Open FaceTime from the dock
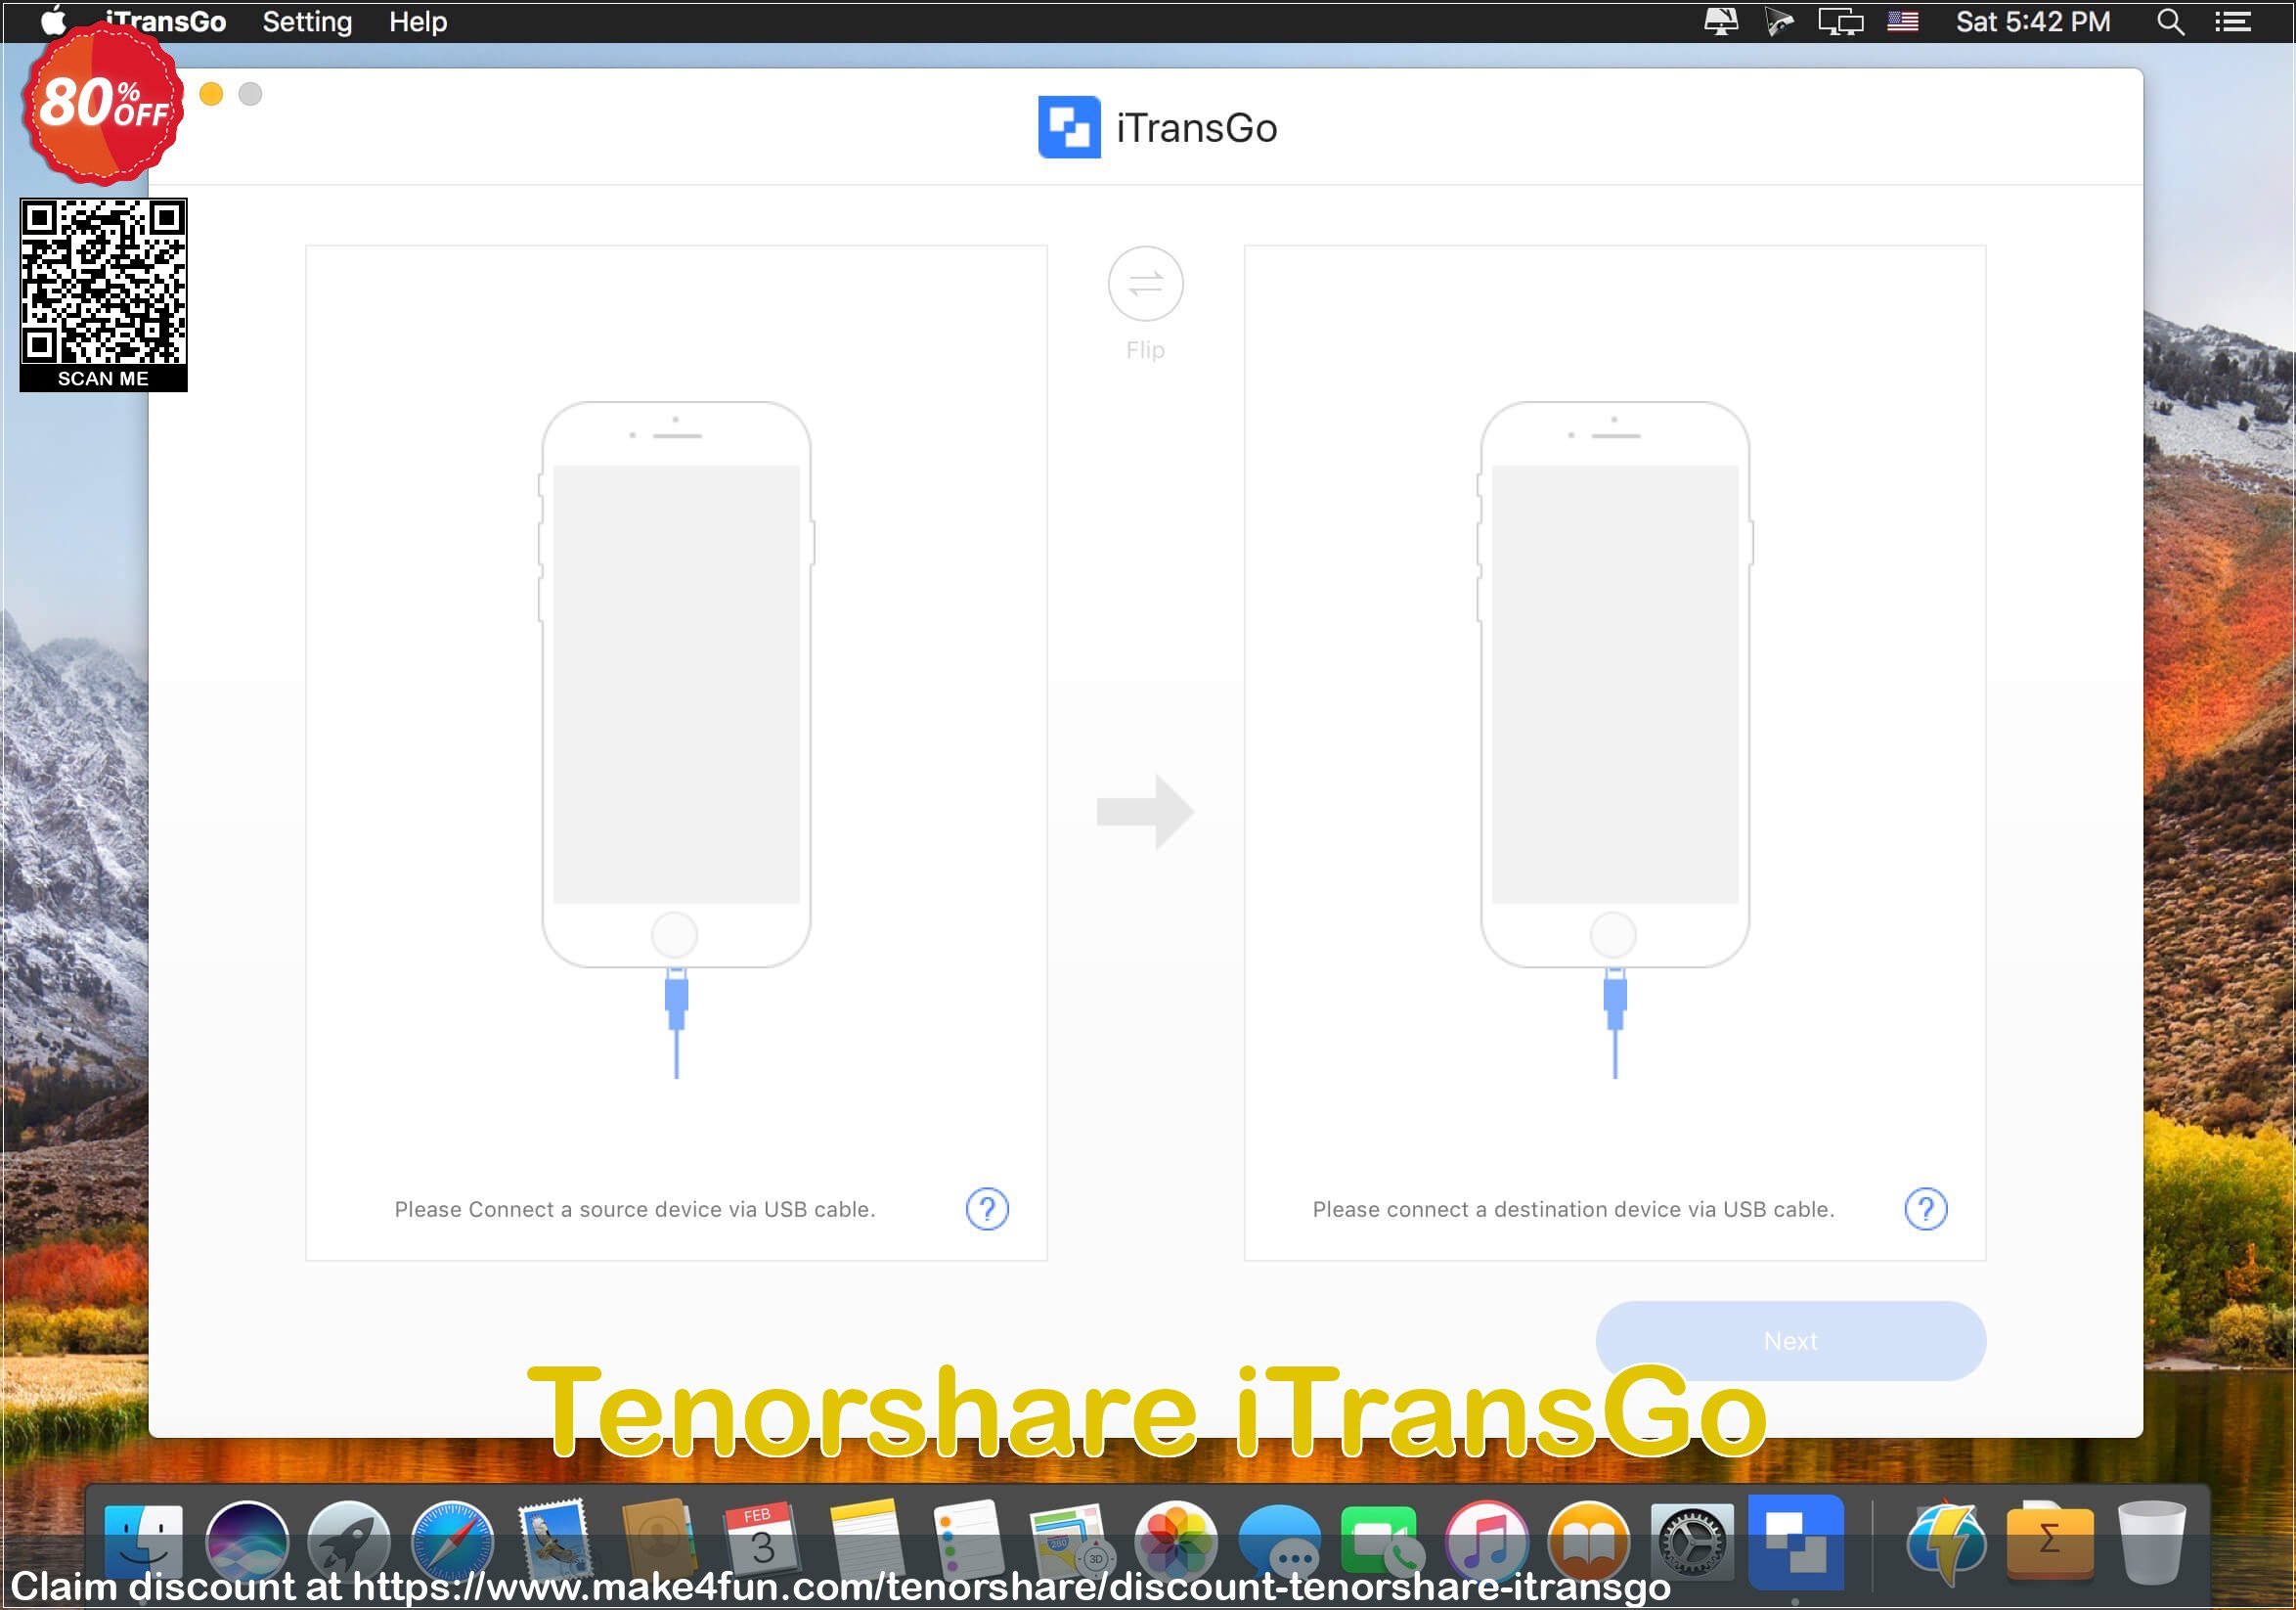2296x1610 pixels. click(x=1382, y=1541)
